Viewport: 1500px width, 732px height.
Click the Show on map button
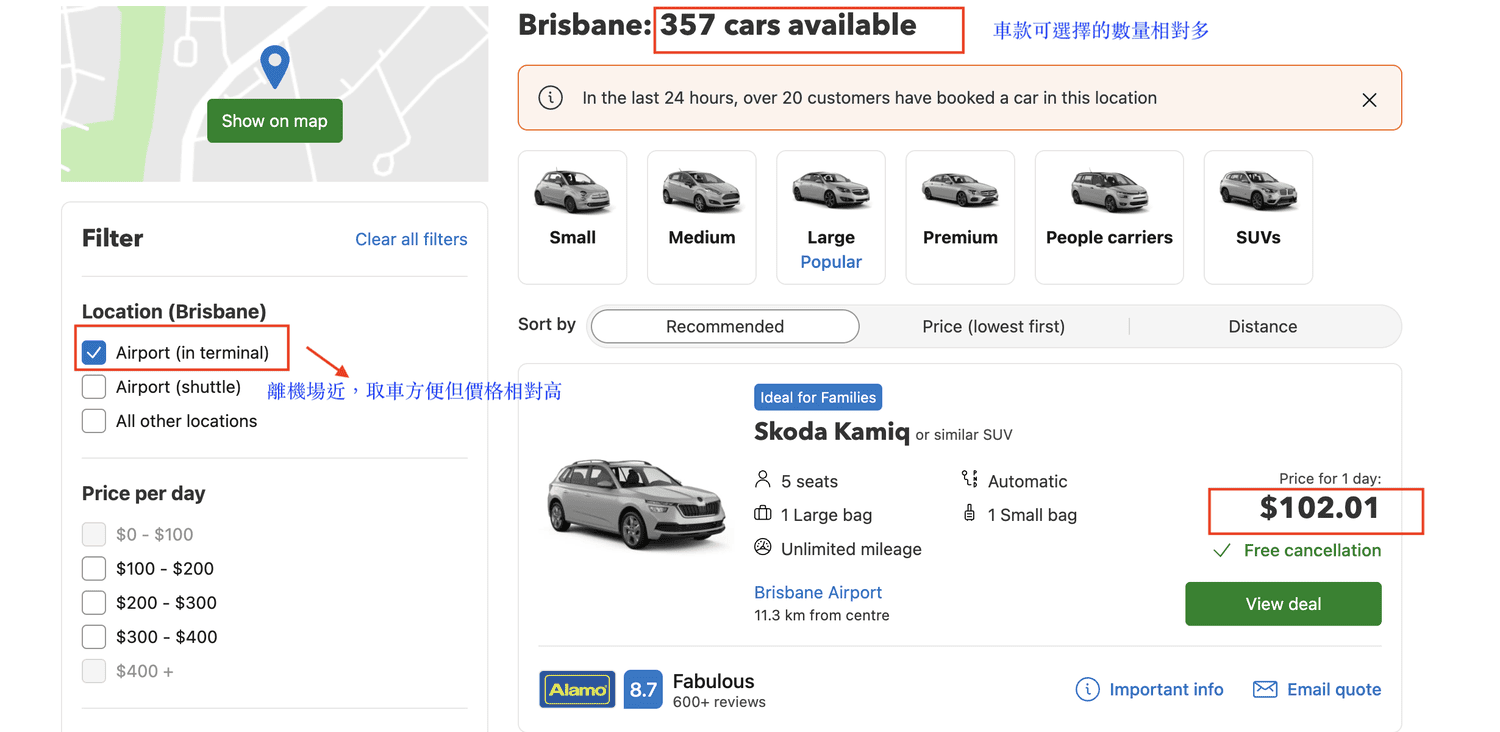click(x=275, y=121)
